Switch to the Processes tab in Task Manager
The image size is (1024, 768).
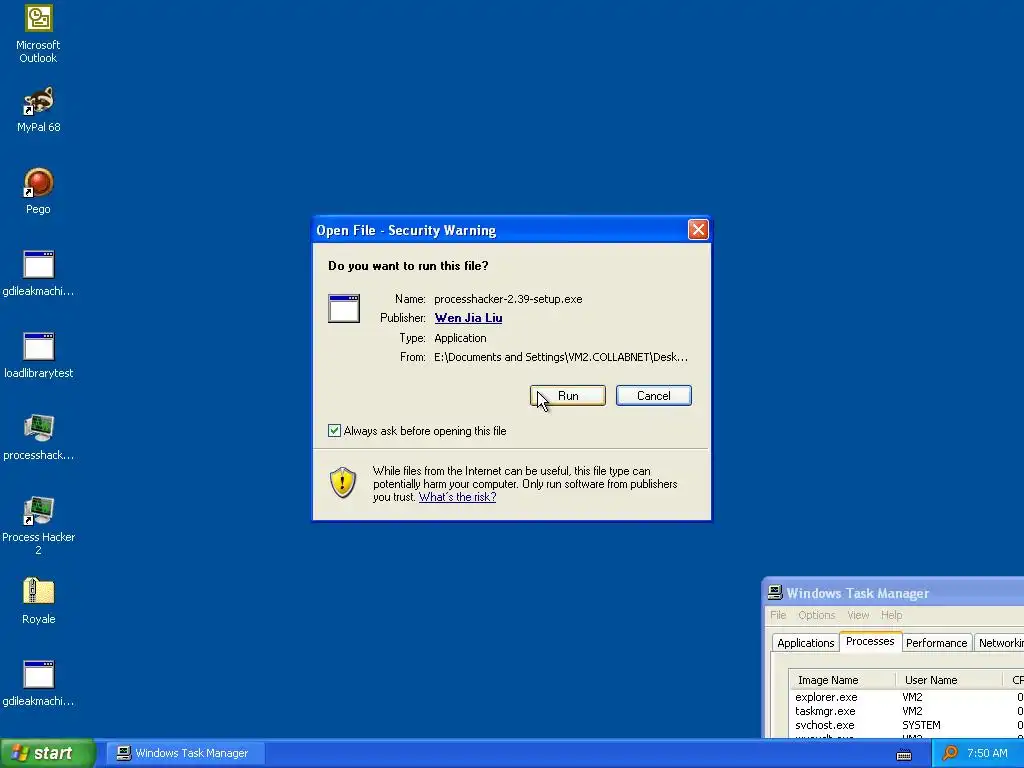point(870,641)
